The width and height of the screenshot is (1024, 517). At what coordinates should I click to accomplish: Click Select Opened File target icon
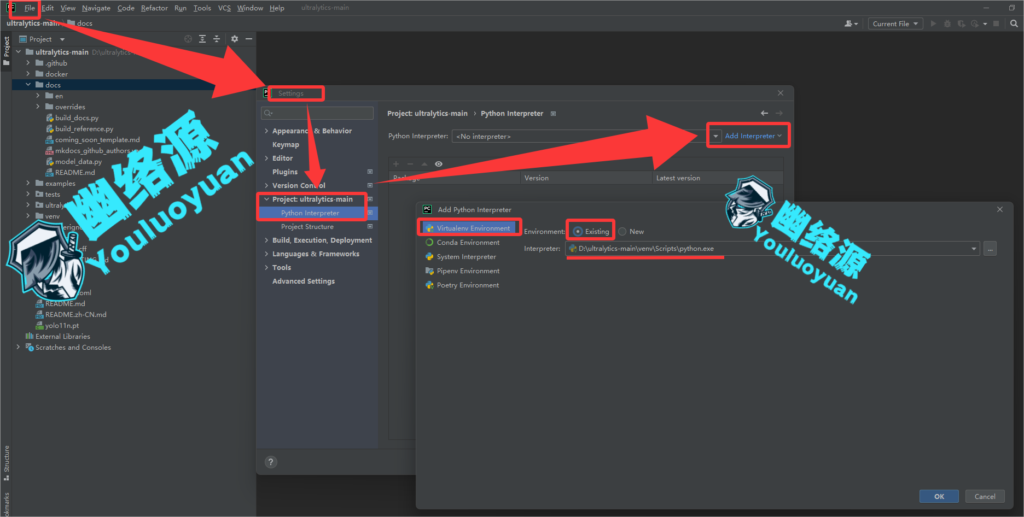(x=188, y=39)
